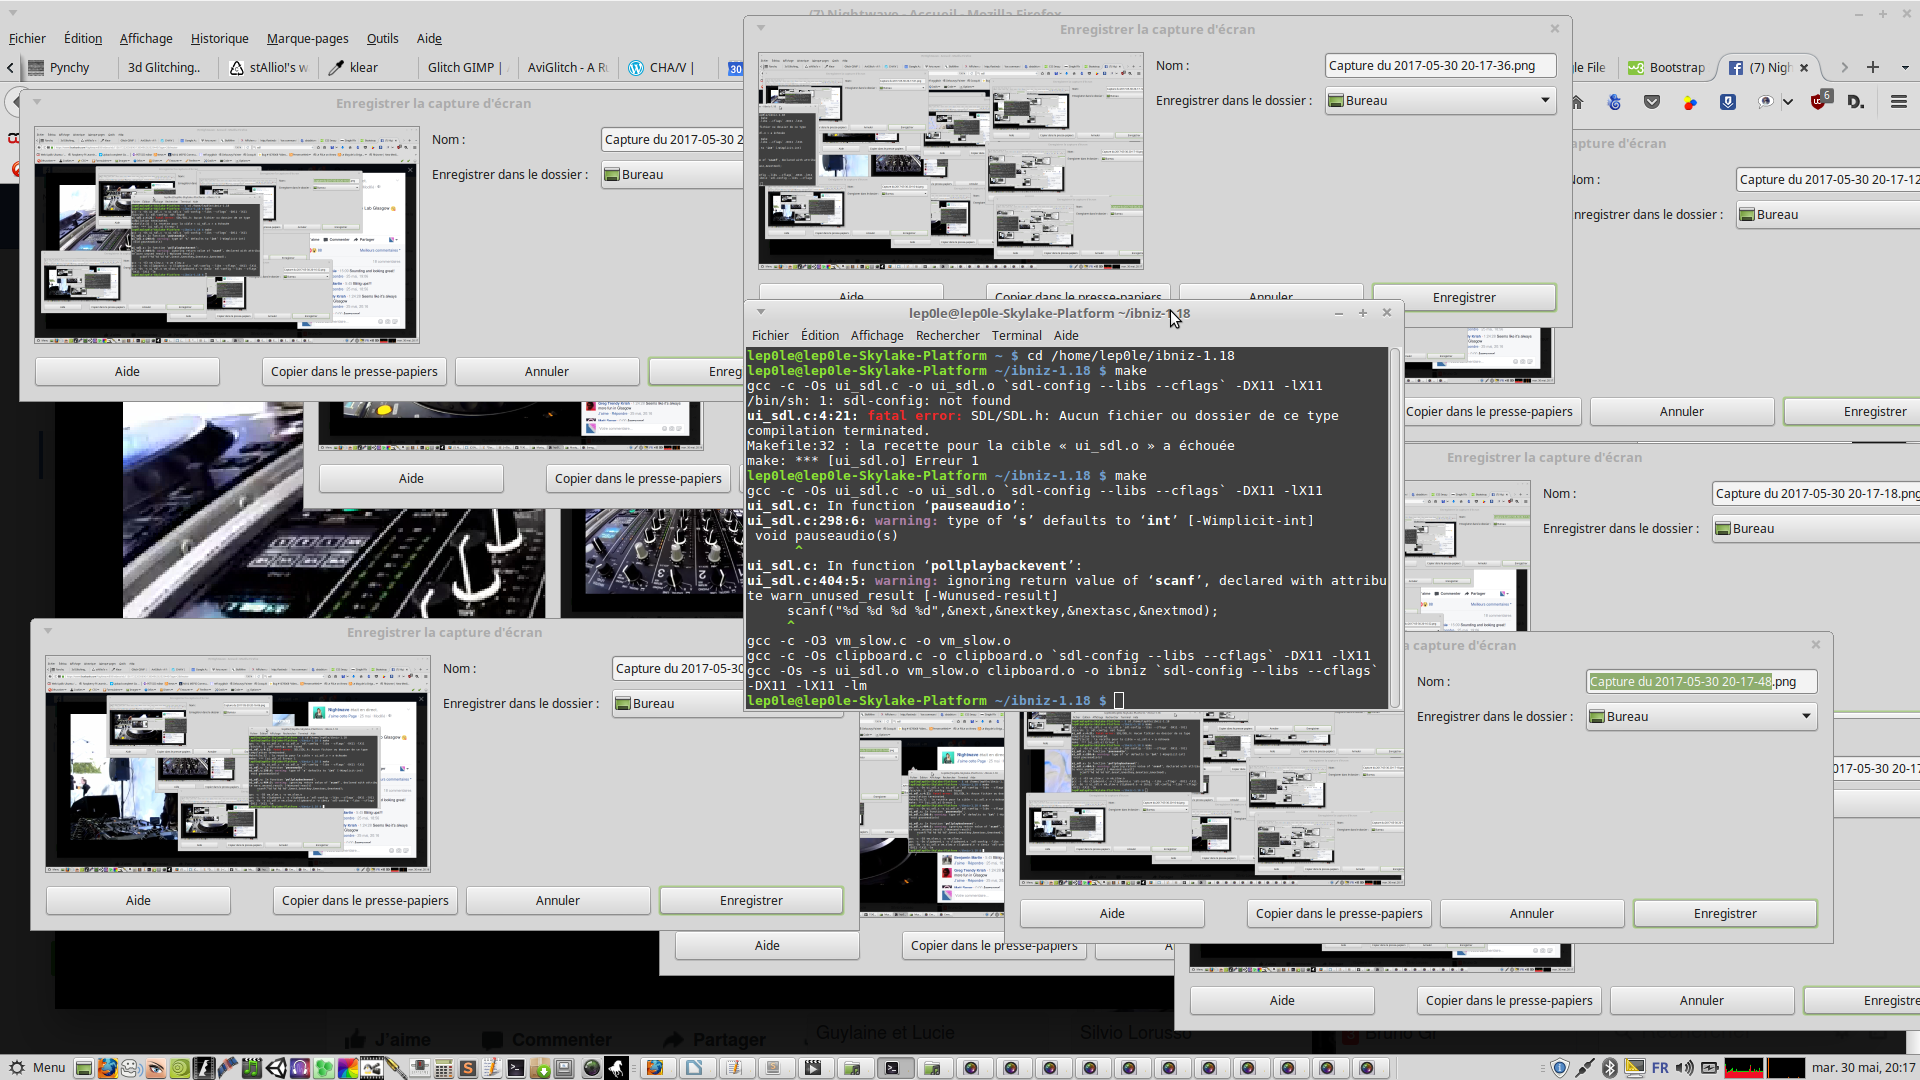Click the volume speaker icon in tray

tap(1685, 1068)
